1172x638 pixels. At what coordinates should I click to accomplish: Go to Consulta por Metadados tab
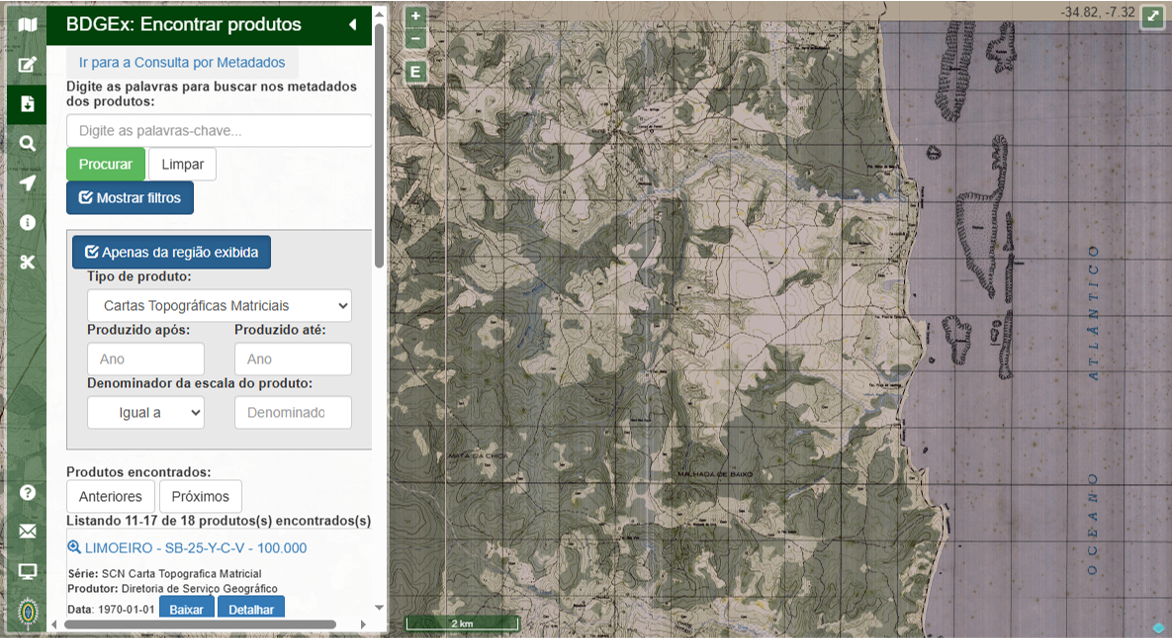[182, 62]
